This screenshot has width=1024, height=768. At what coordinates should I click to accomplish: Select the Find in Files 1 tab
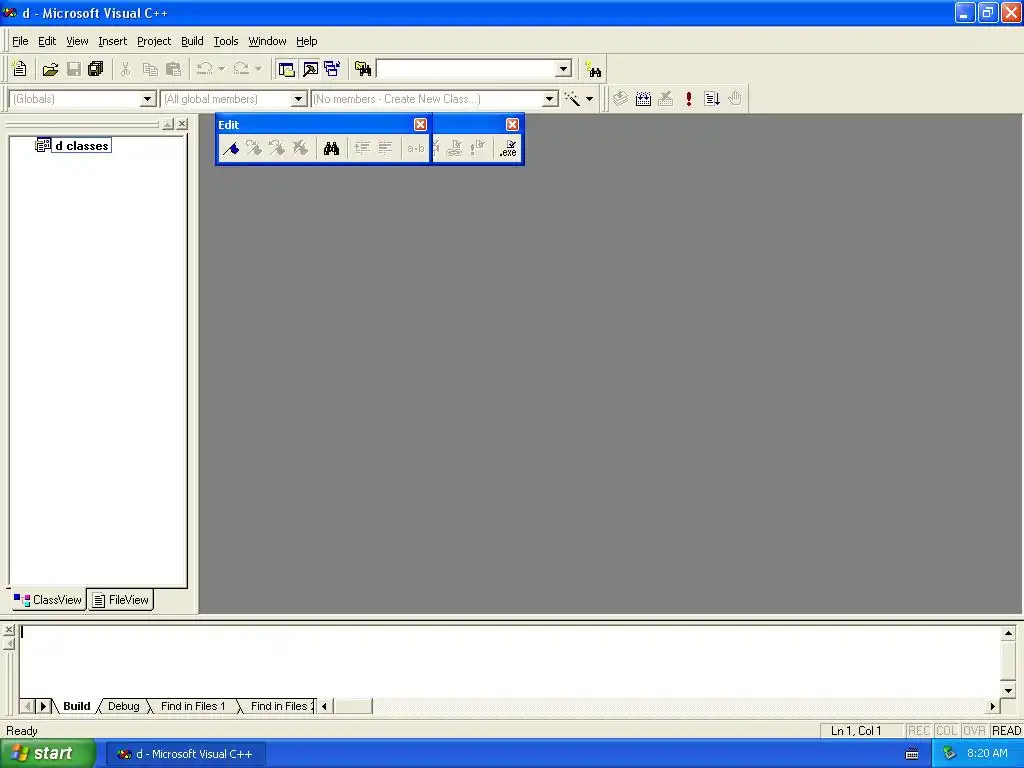(x=193, y=706)
